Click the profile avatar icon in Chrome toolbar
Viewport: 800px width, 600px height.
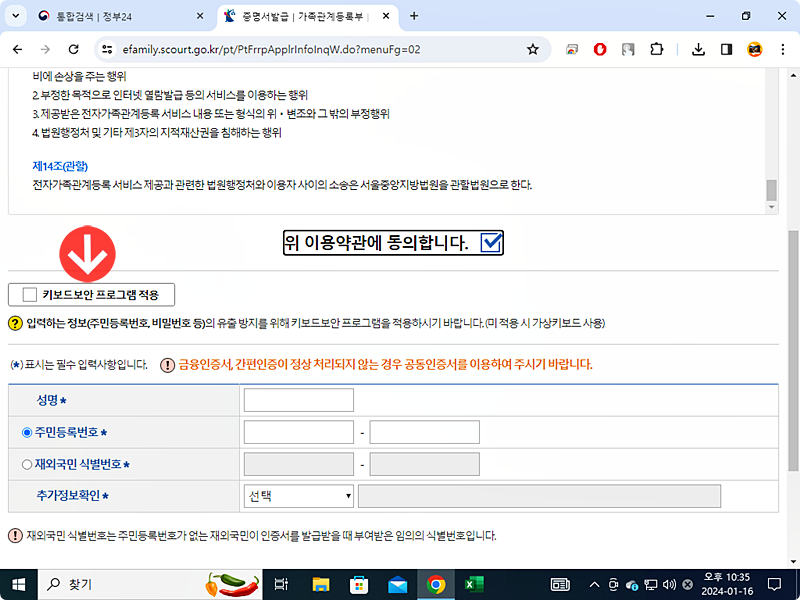point(753,48)
